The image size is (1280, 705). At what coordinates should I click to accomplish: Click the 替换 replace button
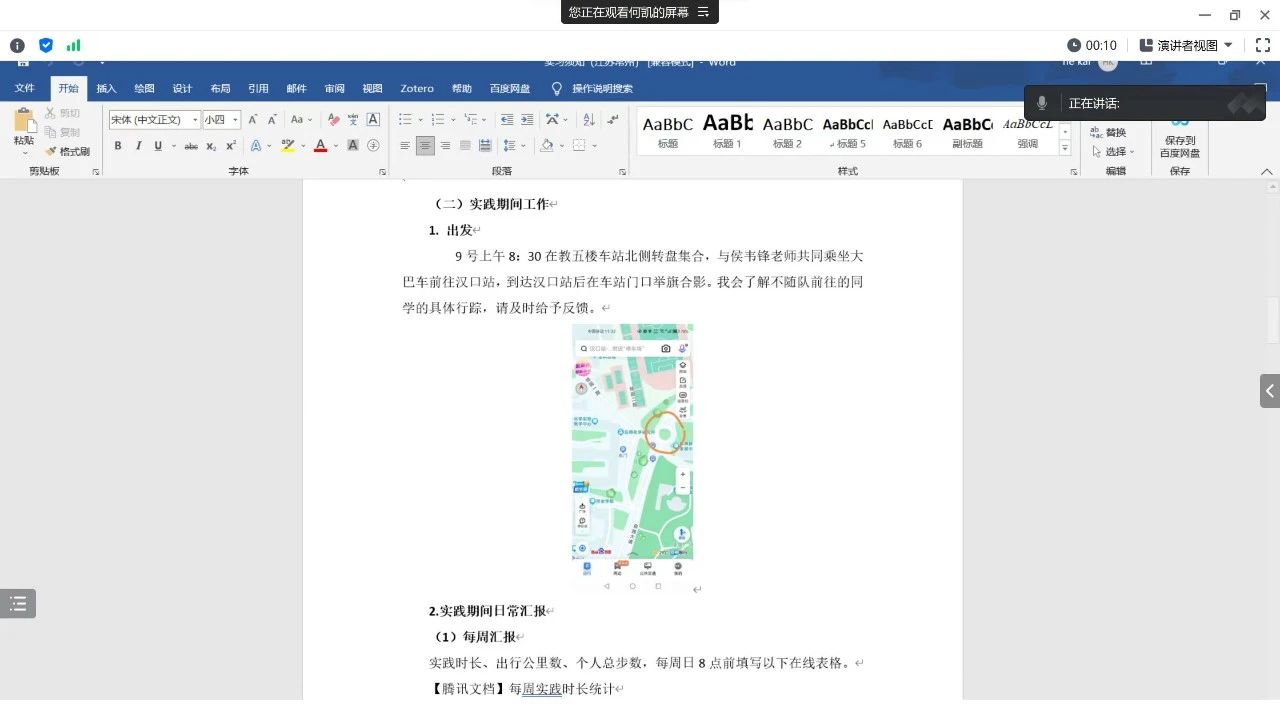pos(1108,133)
